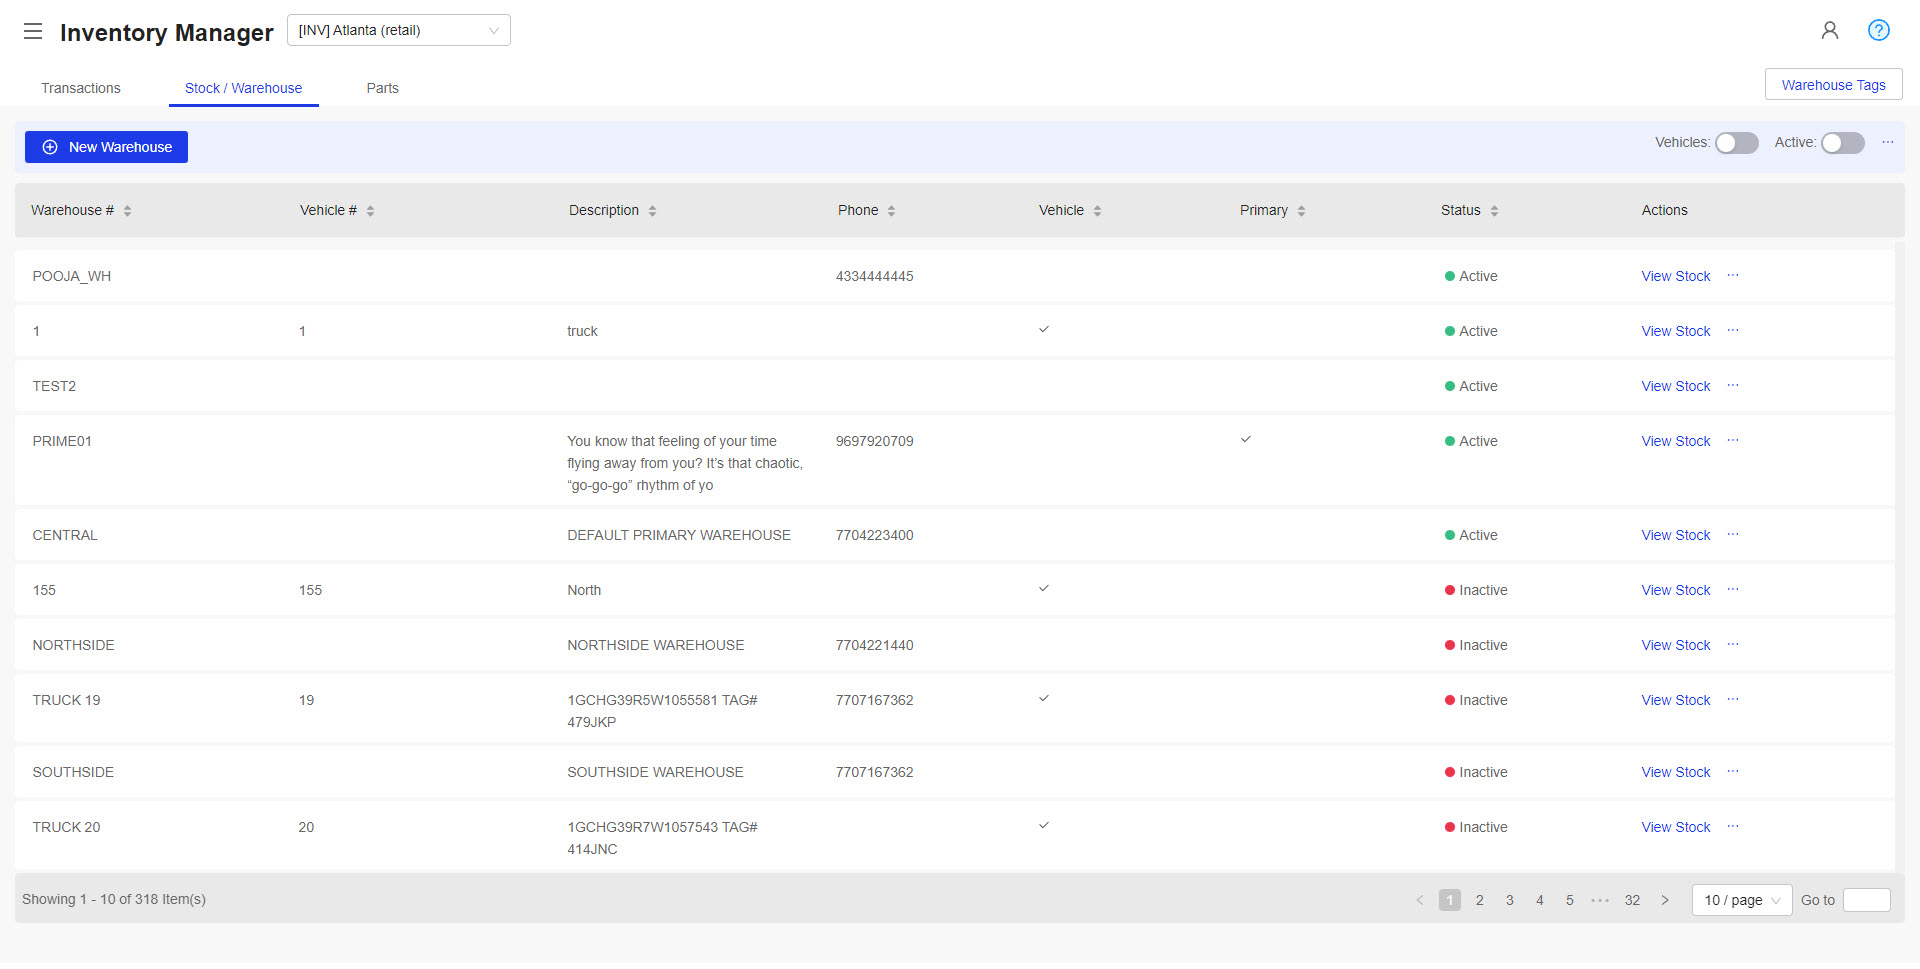The width and height of the screenshot is (1920, 969).
Task: Sort by Phone column arrows
Action: [891, 211]
